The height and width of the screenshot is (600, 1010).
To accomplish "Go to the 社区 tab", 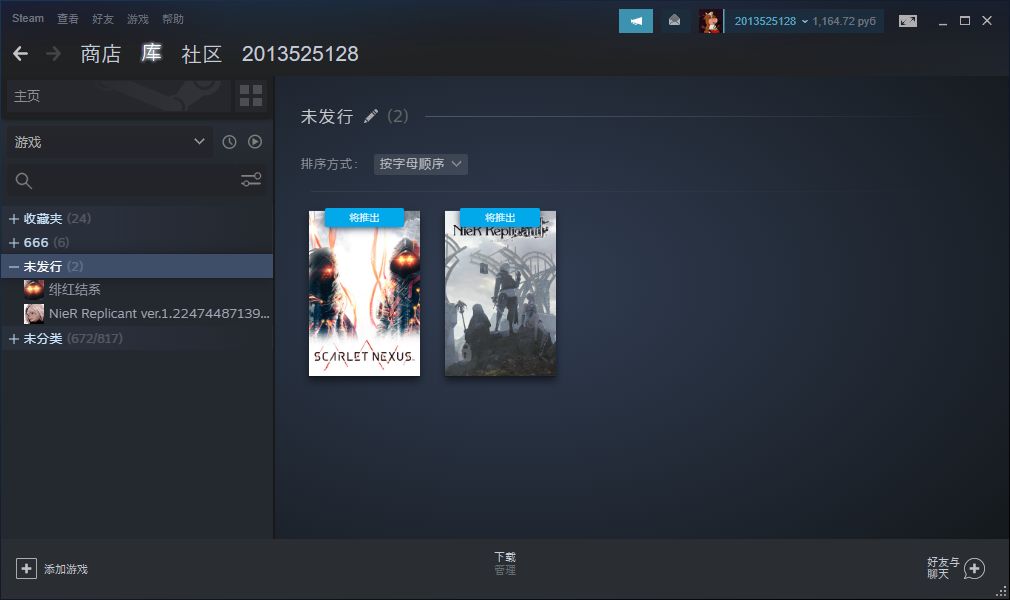I will click(x=202, y=53).
